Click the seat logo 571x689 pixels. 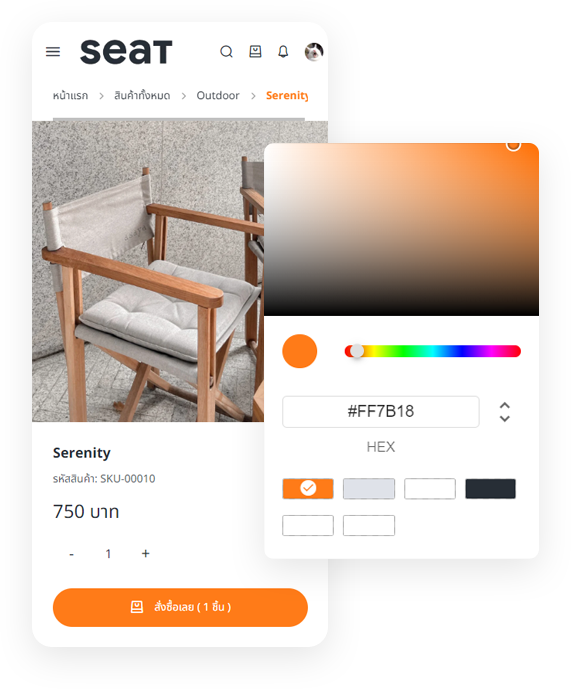click(x=126, y=52)
